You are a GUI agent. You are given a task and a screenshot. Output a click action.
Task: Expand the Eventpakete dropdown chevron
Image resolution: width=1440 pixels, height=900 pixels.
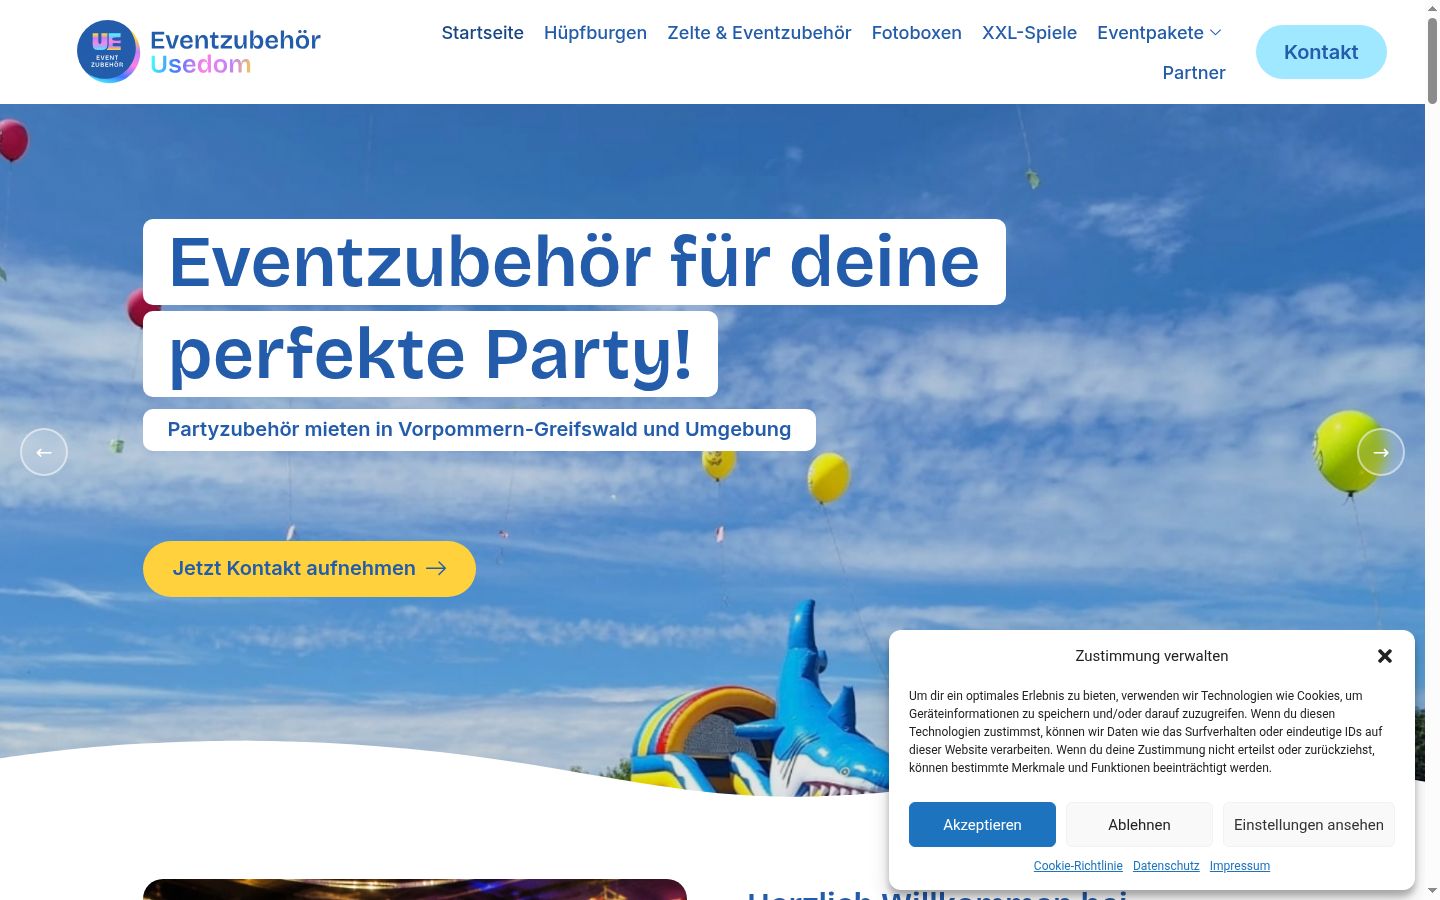1216,33
